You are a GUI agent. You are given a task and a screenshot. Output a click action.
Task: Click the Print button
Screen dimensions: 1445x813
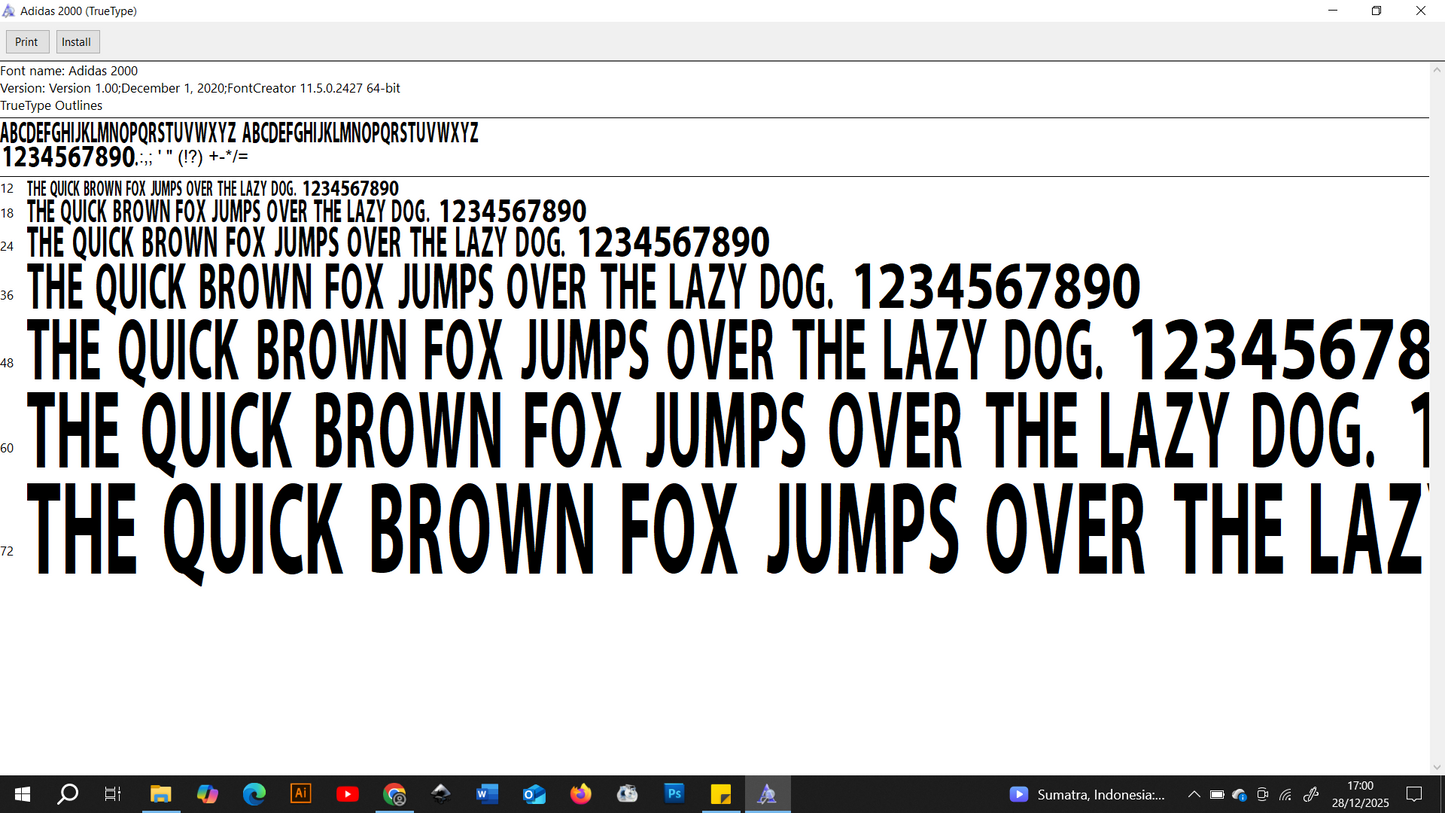pos(27,42)
